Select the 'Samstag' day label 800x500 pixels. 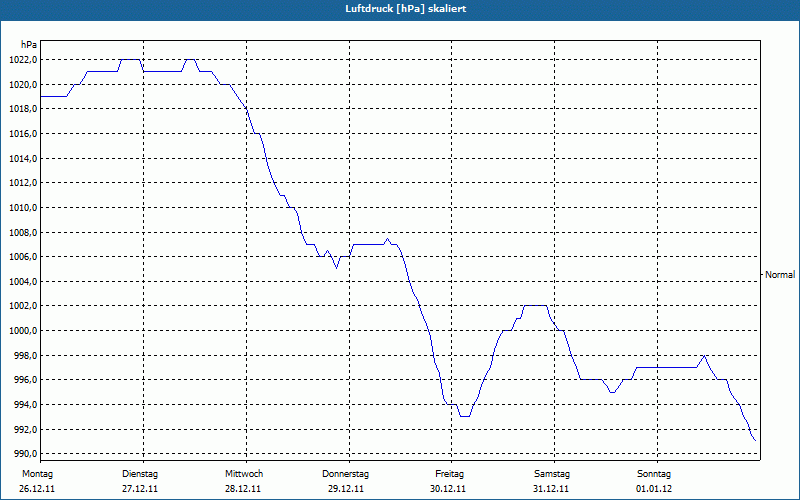[552, 474]
